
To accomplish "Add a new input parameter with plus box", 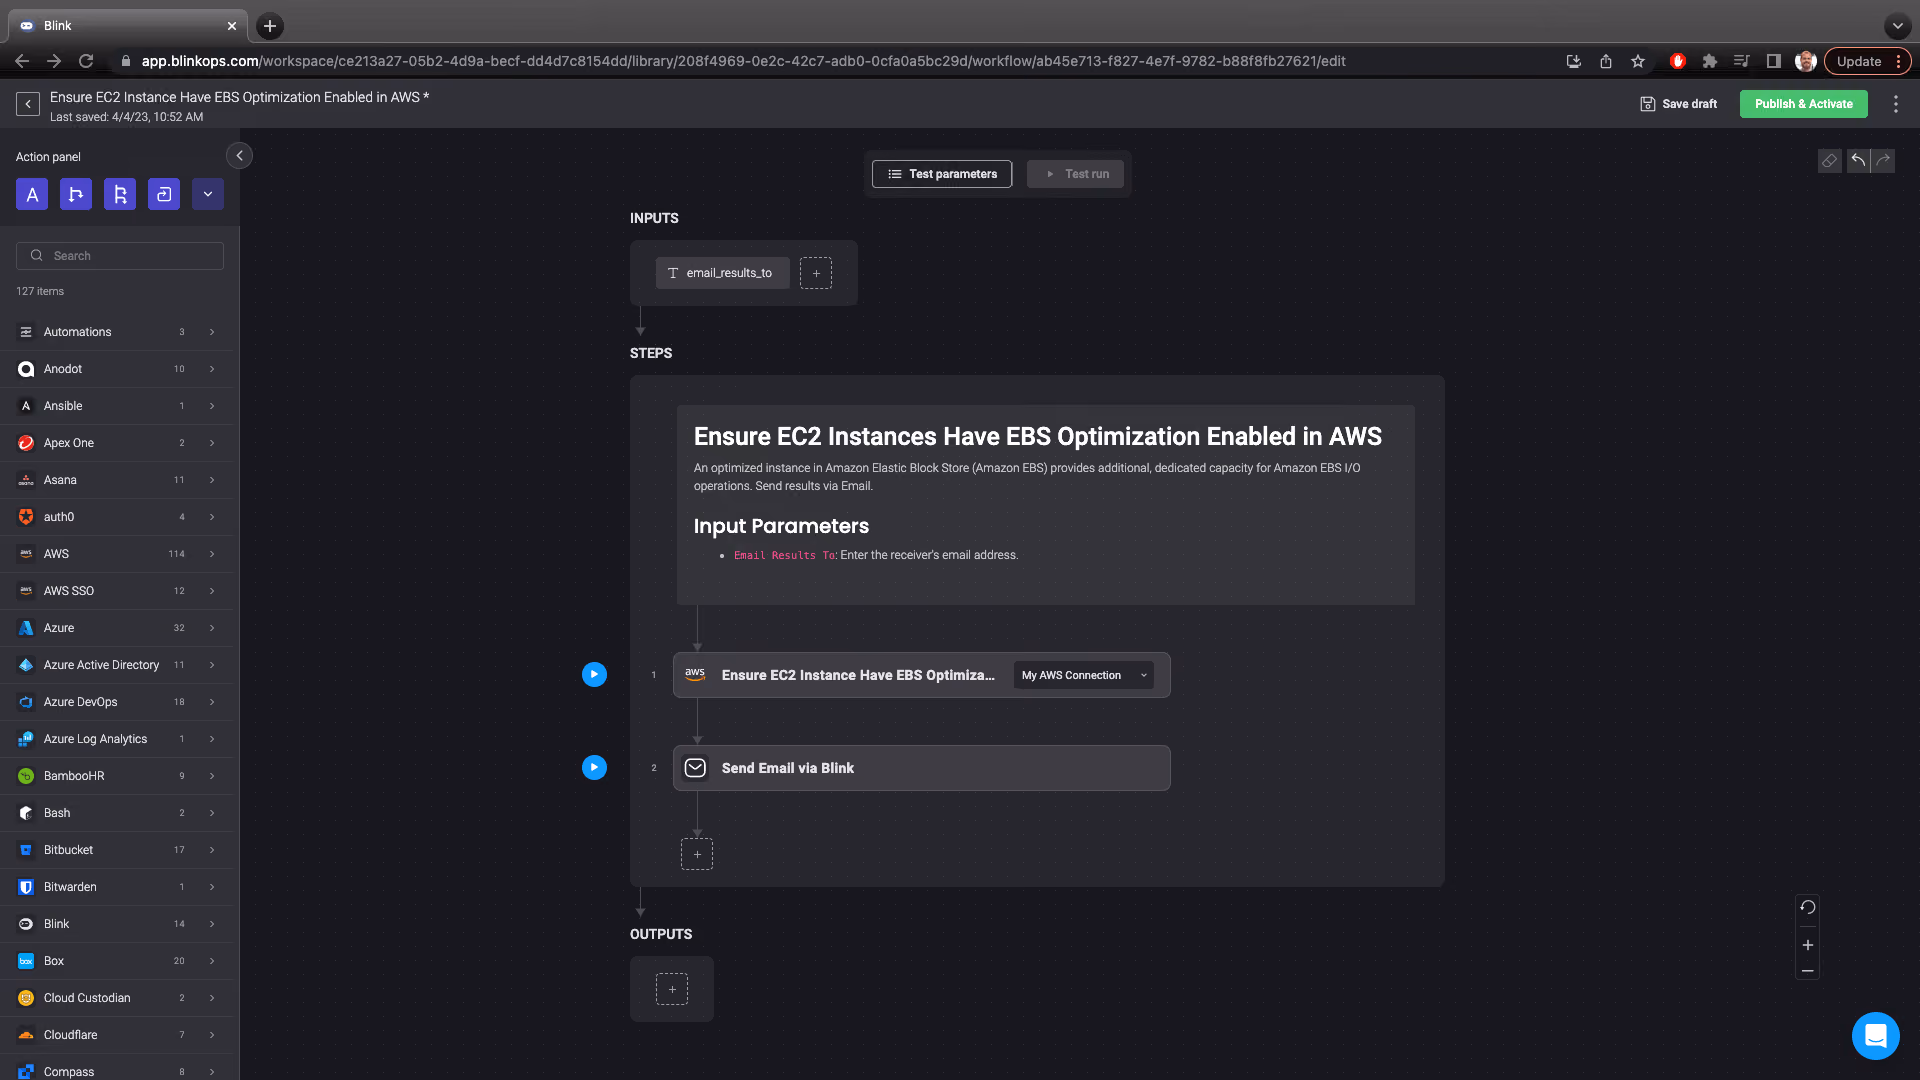I will pos(816,273).
